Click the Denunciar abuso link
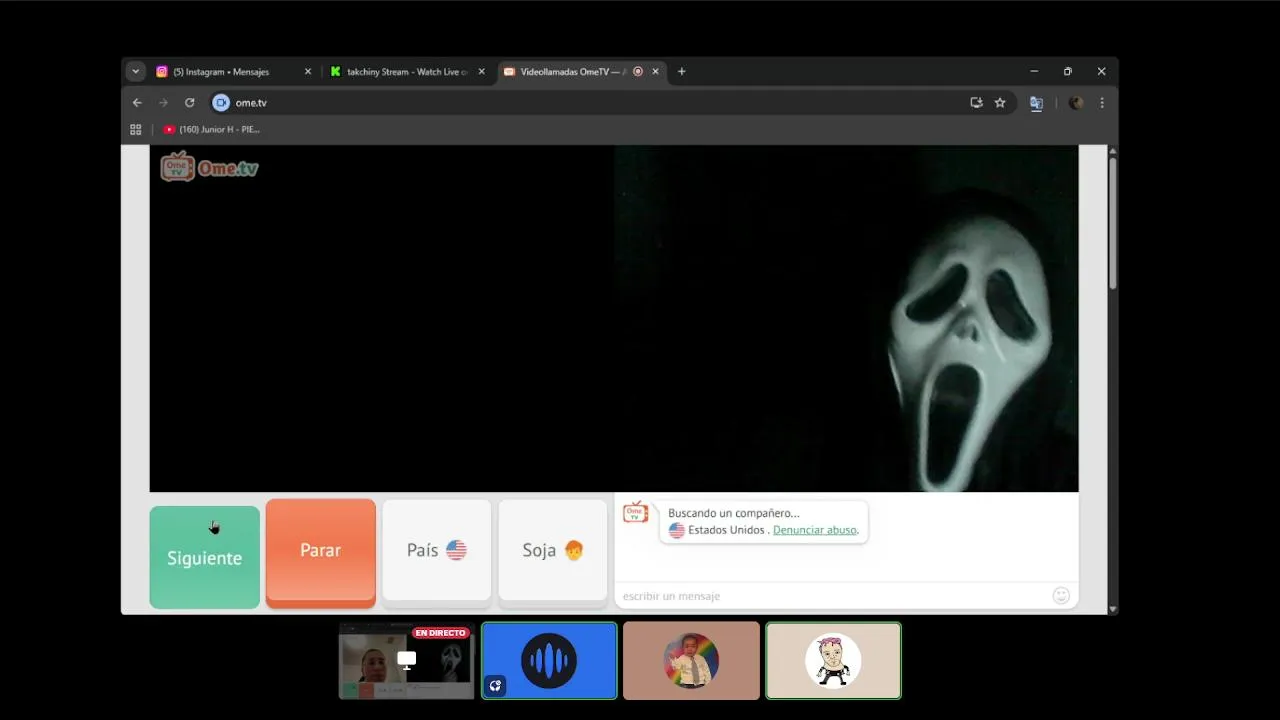 815,530
